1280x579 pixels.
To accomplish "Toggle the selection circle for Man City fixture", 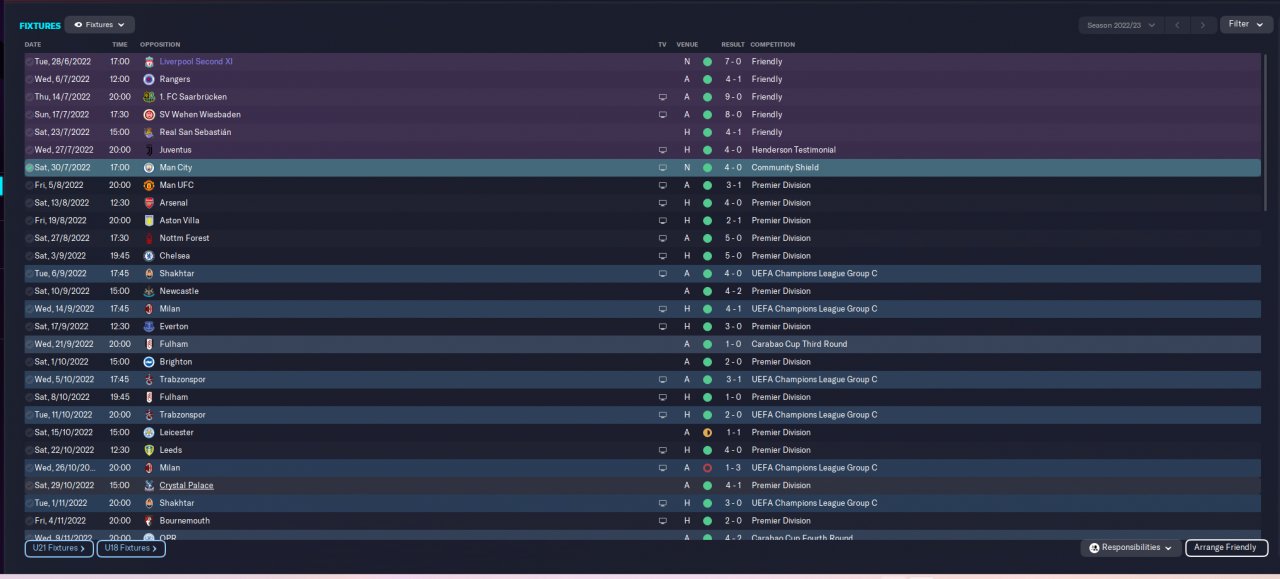I will [x=30, y=168].
